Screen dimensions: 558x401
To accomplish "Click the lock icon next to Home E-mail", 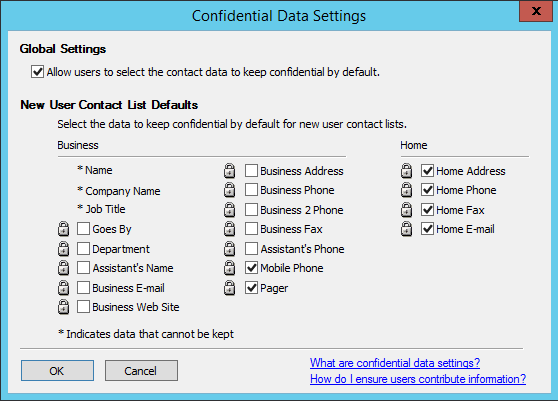I will tap(406, 229).
